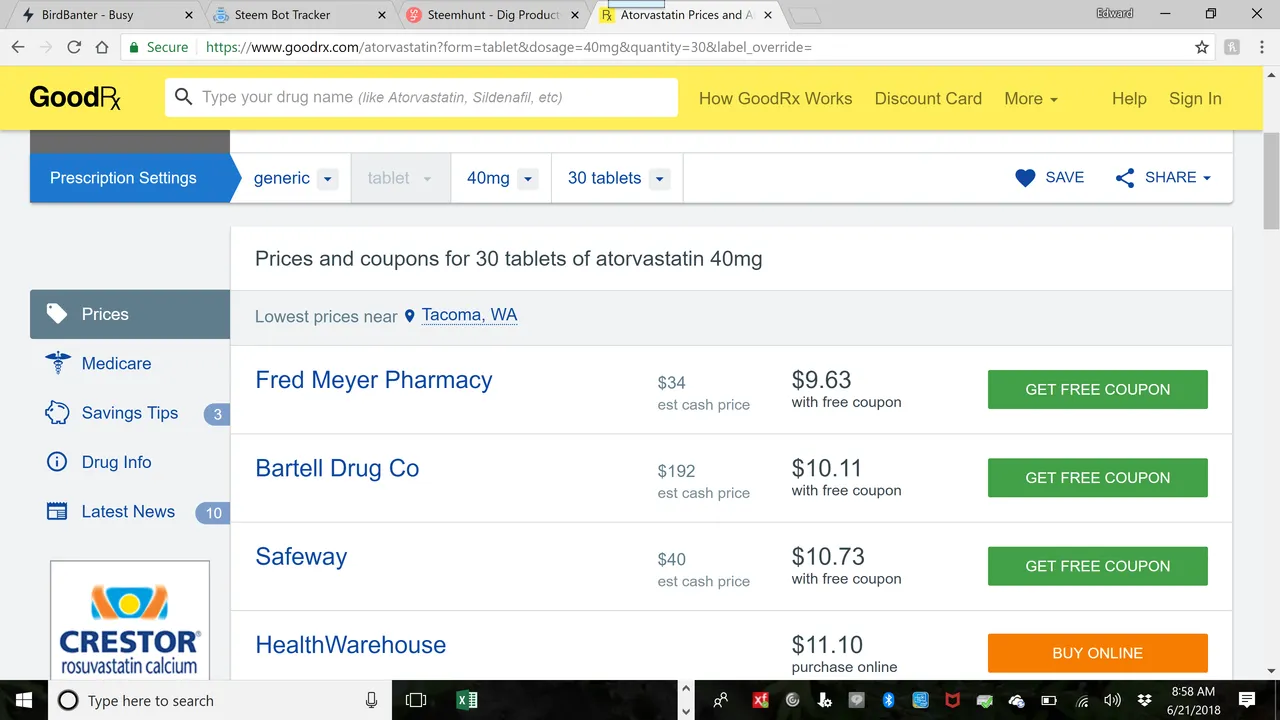Click the McAfee tray icon
1280x720 pixels.
pyautogui.click(x=953, y=700)
